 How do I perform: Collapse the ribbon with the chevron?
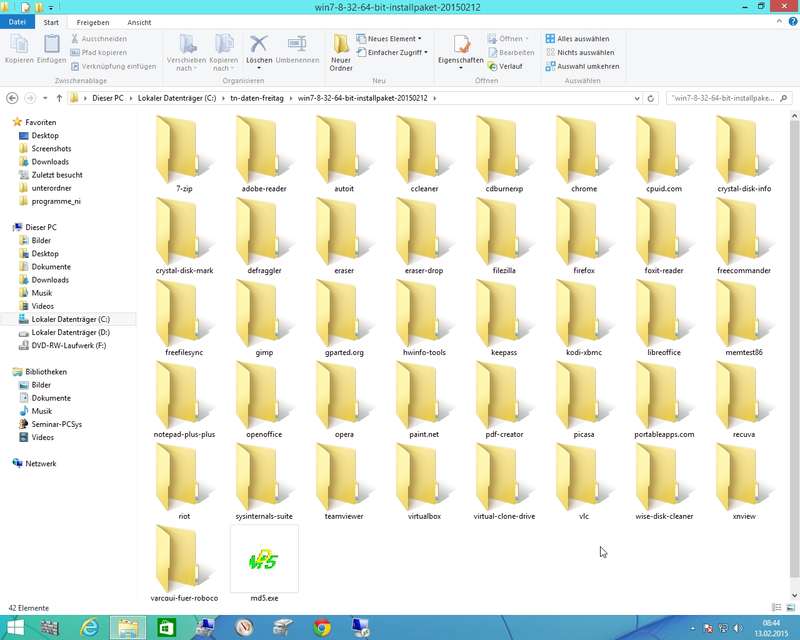point(779,21)
